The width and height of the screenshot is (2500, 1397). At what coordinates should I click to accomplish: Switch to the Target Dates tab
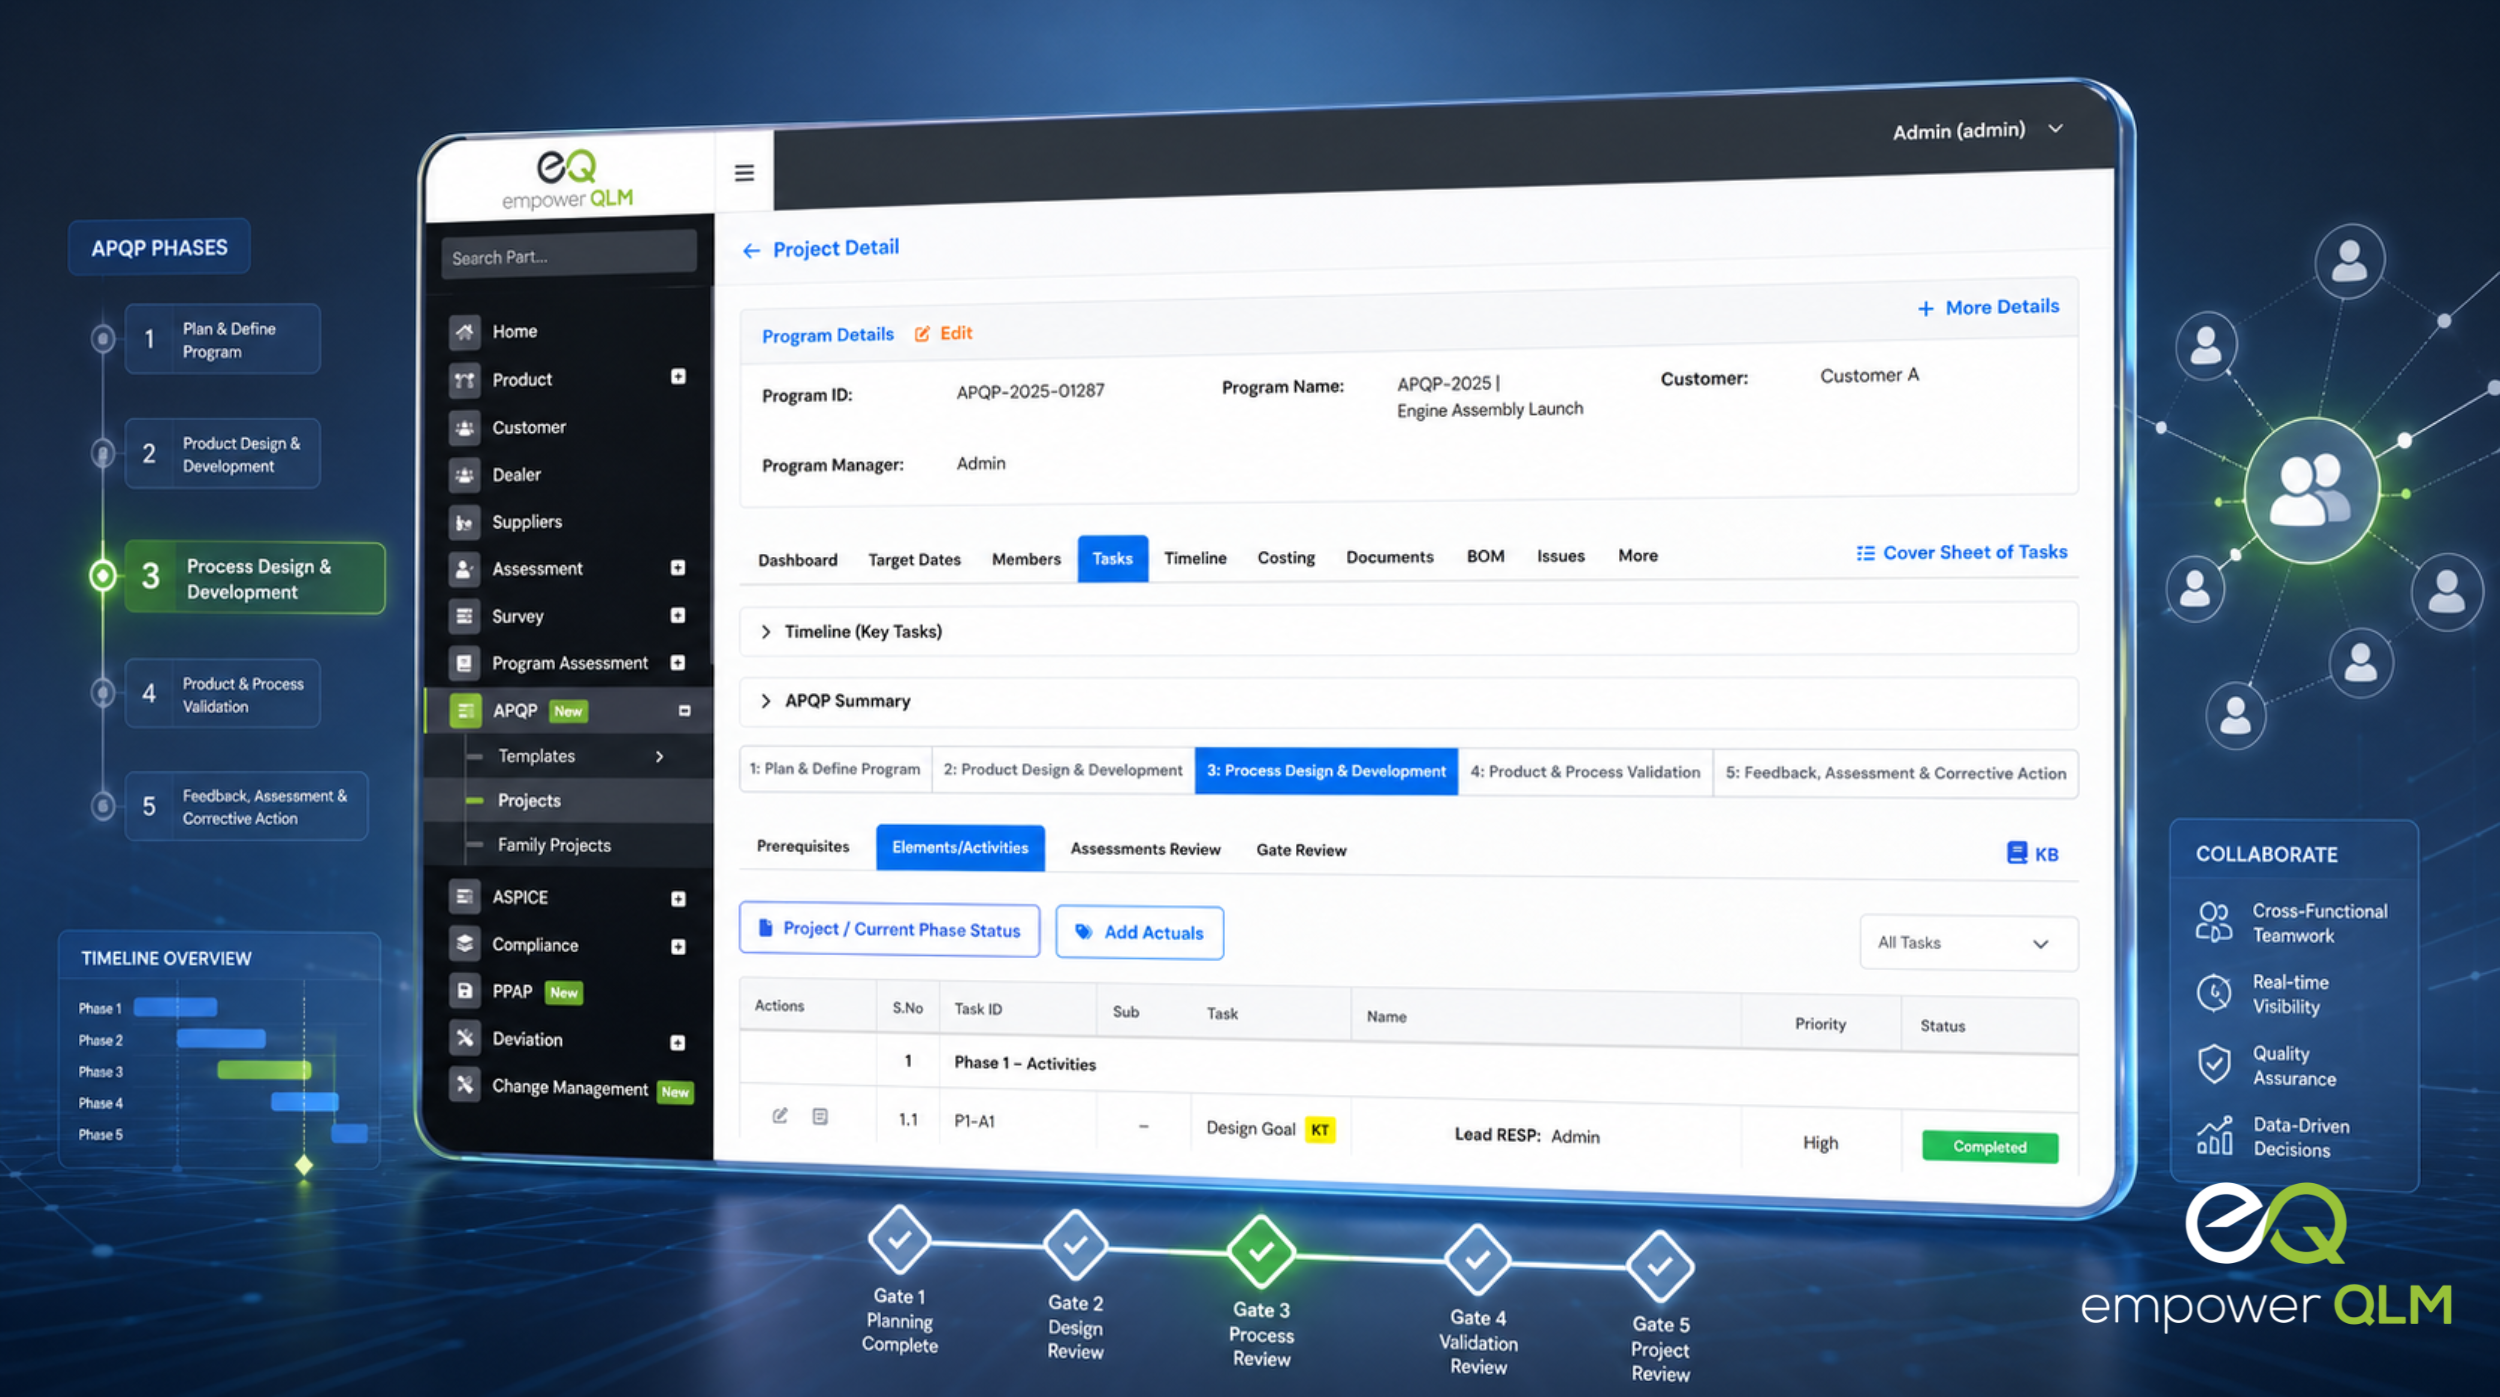click(x=914, y=560)
